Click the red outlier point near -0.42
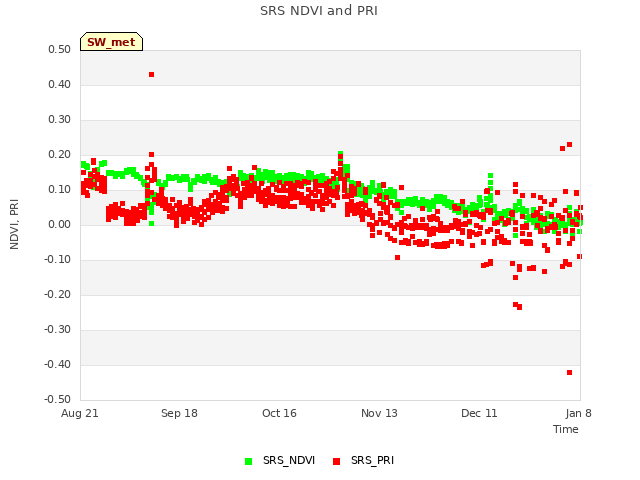This screenshot has width=640, height=480. 569,373
